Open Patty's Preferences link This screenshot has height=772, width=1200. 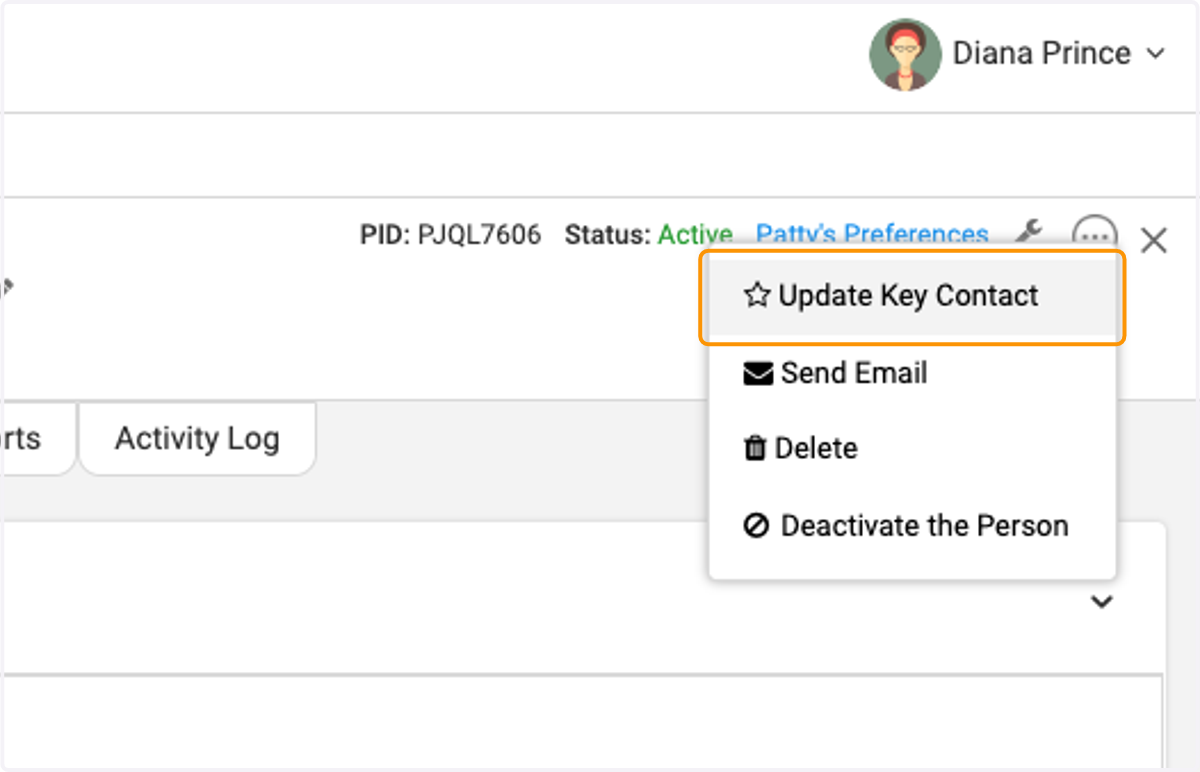click(872, 234)
